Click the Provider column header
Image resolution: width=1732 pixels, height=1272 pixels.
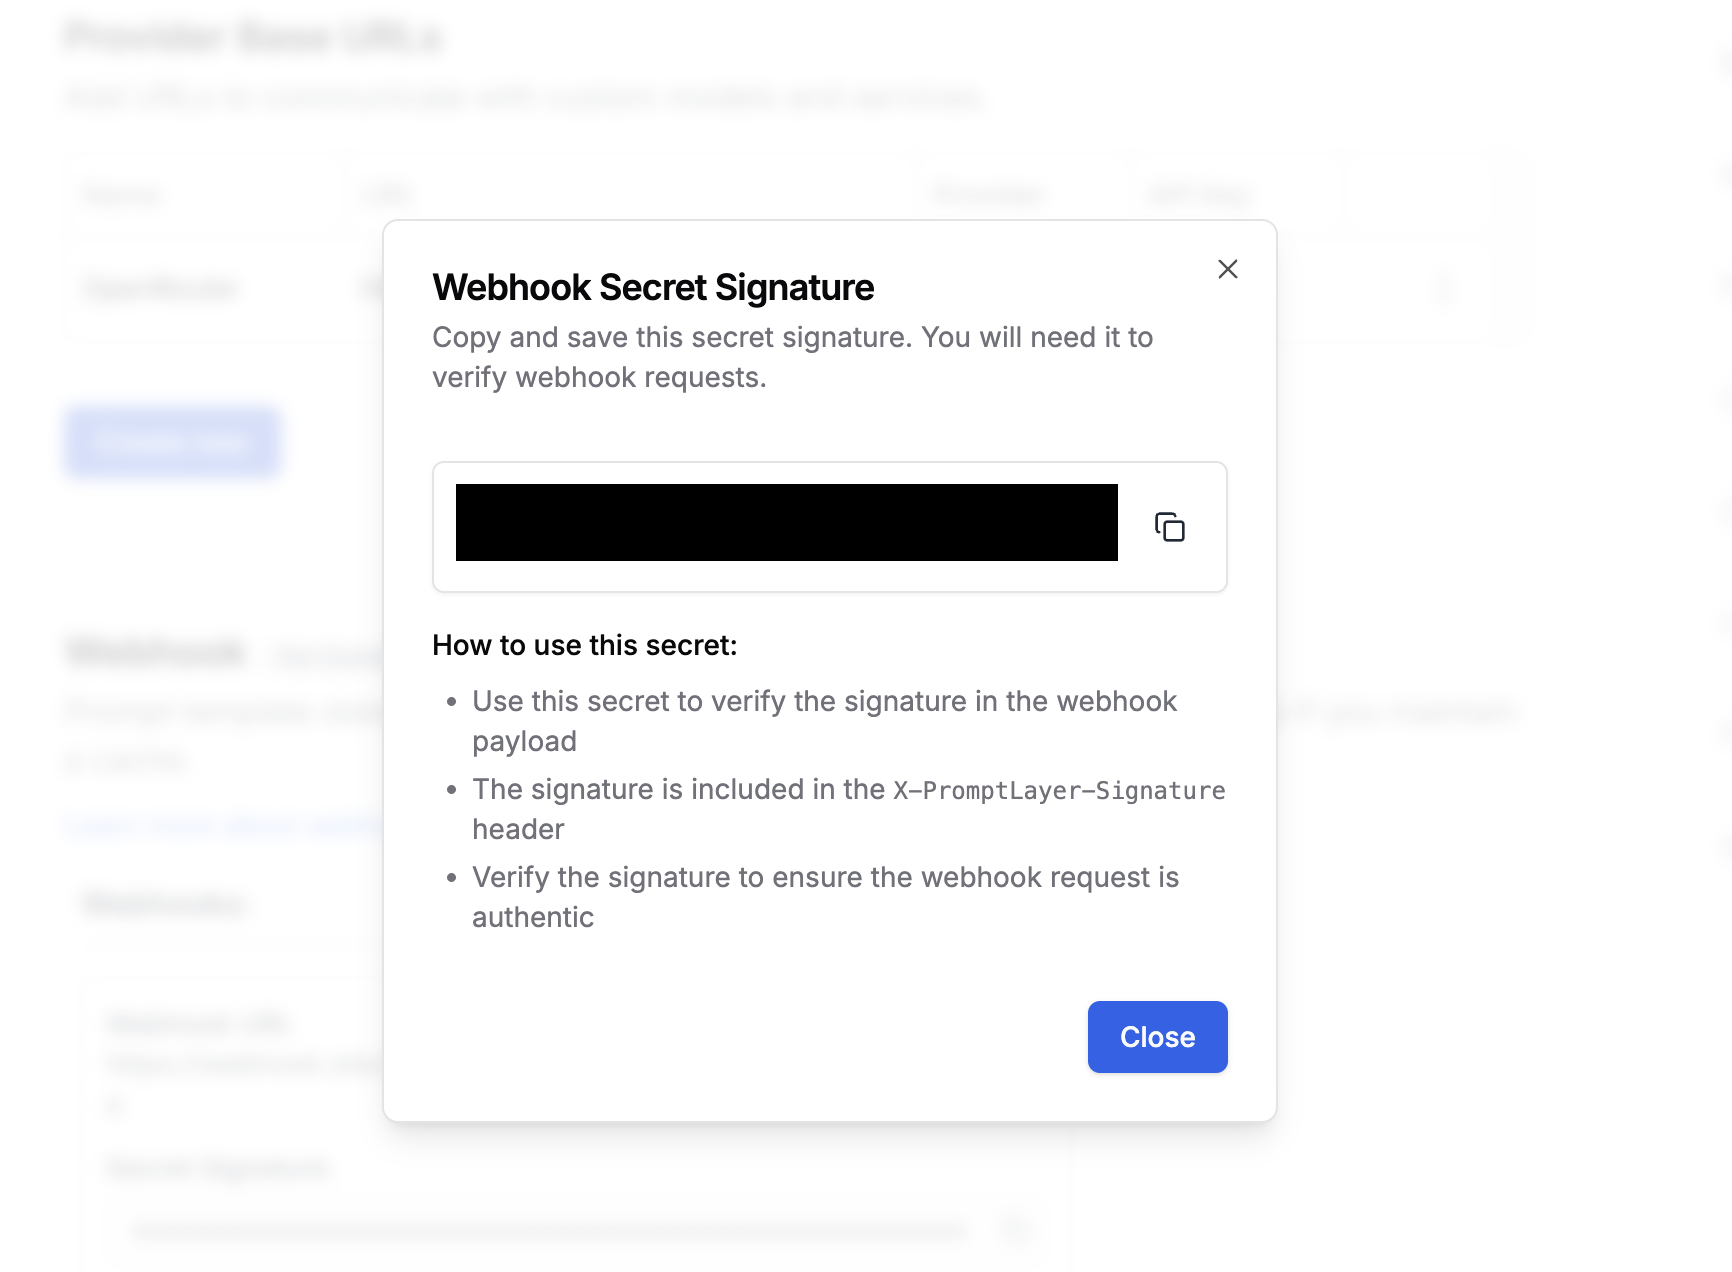coord(989,194)
